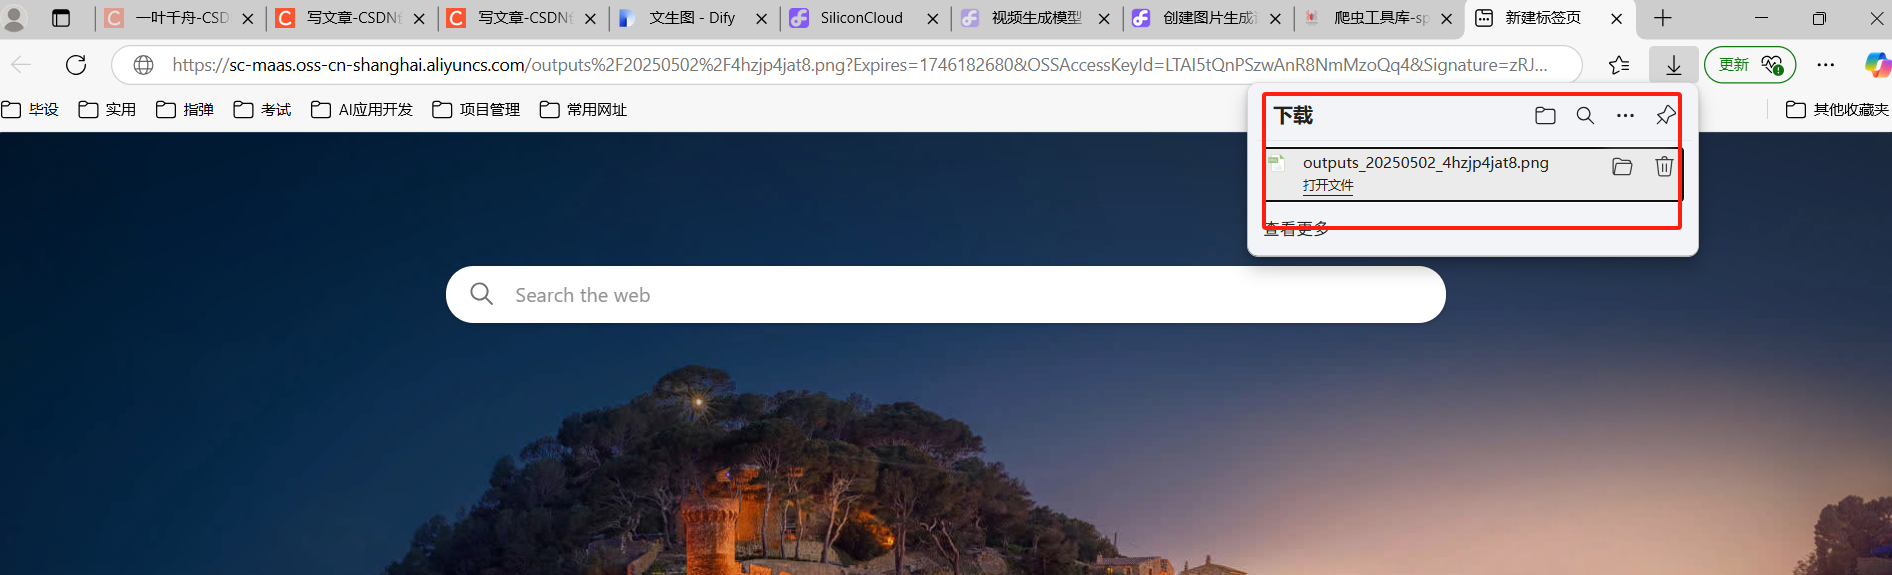
Task: Click 查看更多 to see more downloads
Action: 1297,228
